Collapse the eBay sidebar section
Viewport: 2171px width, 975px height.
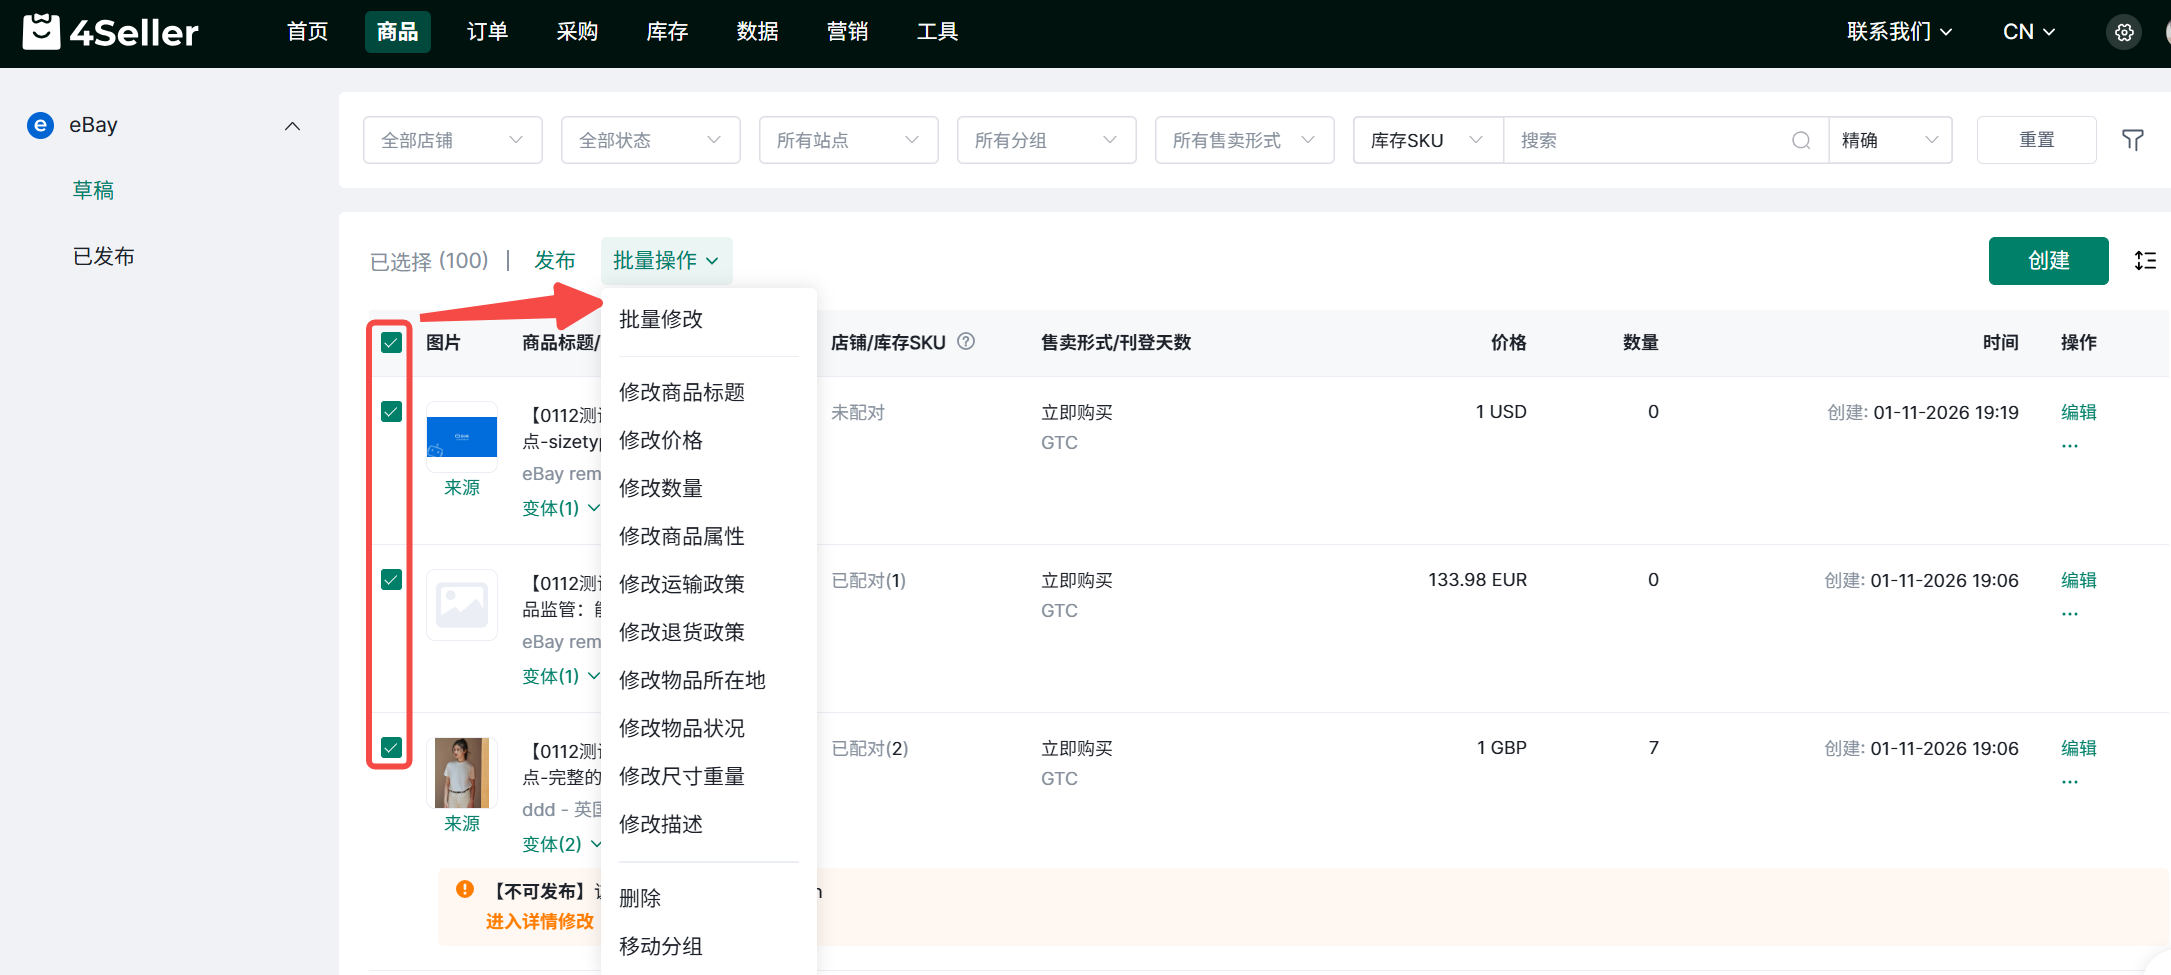[292, 126]
